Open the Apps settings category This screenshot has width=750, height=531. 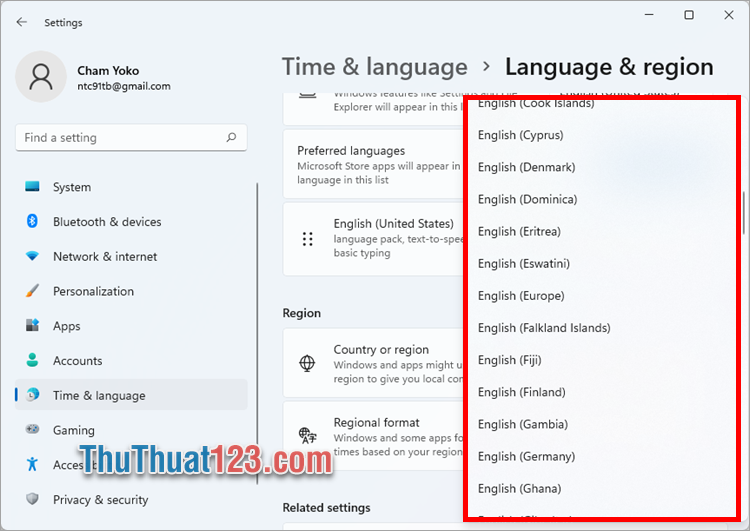[x=67, y=326]
